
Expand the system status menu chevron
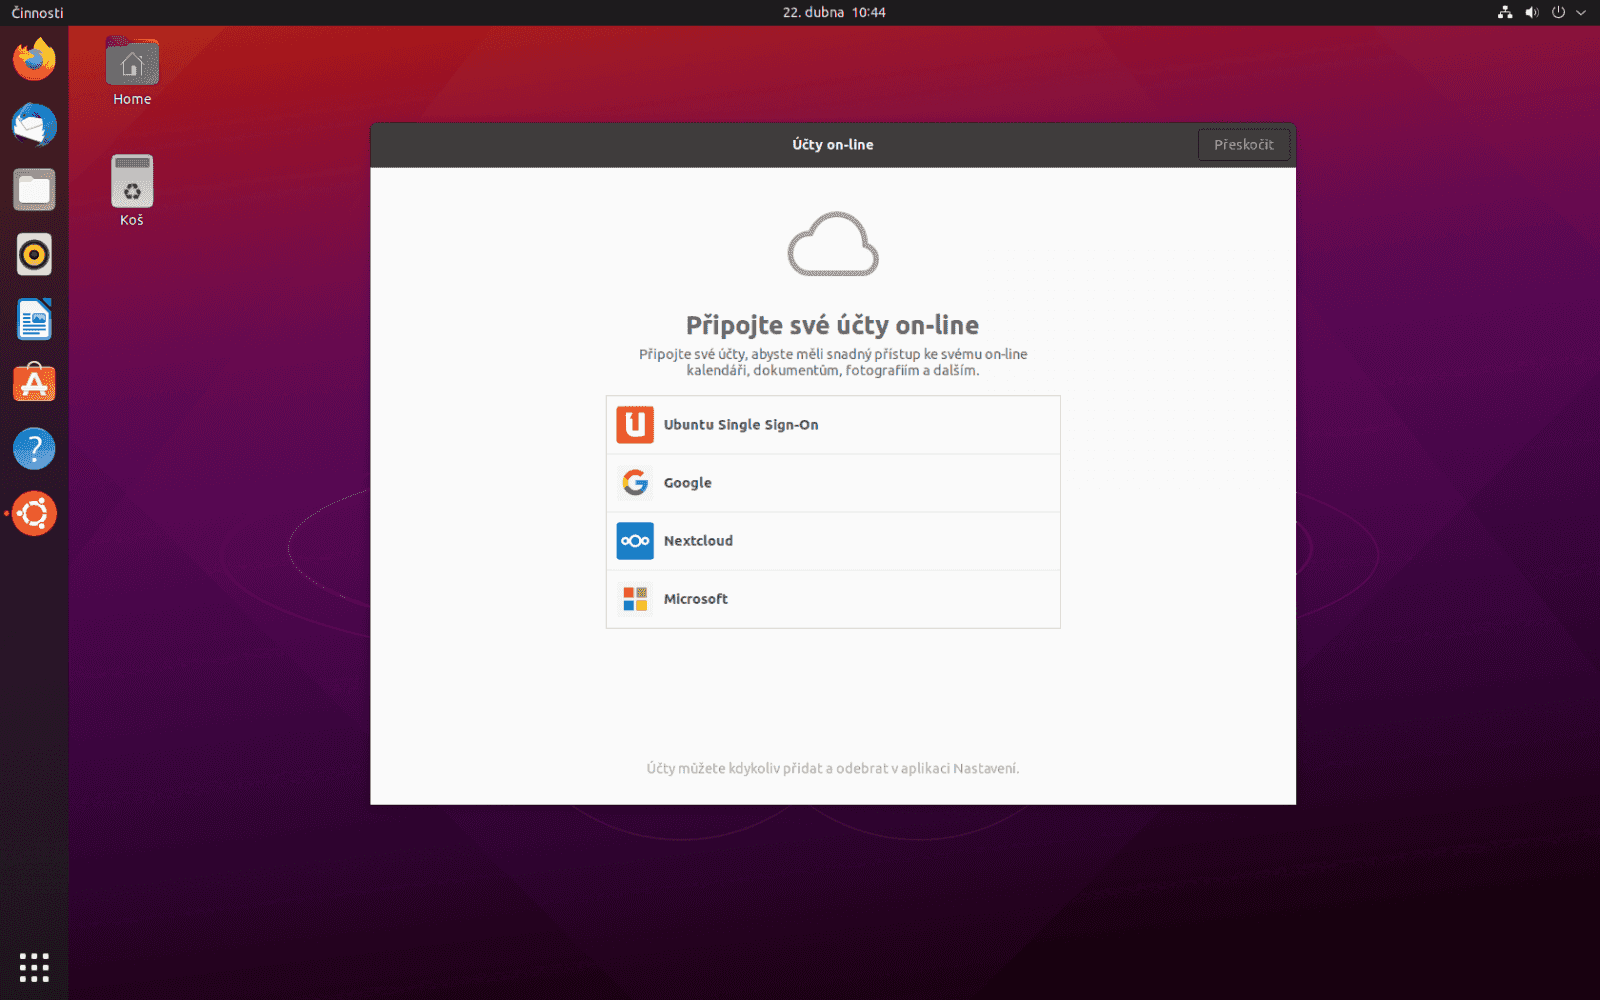point(1580,12)
